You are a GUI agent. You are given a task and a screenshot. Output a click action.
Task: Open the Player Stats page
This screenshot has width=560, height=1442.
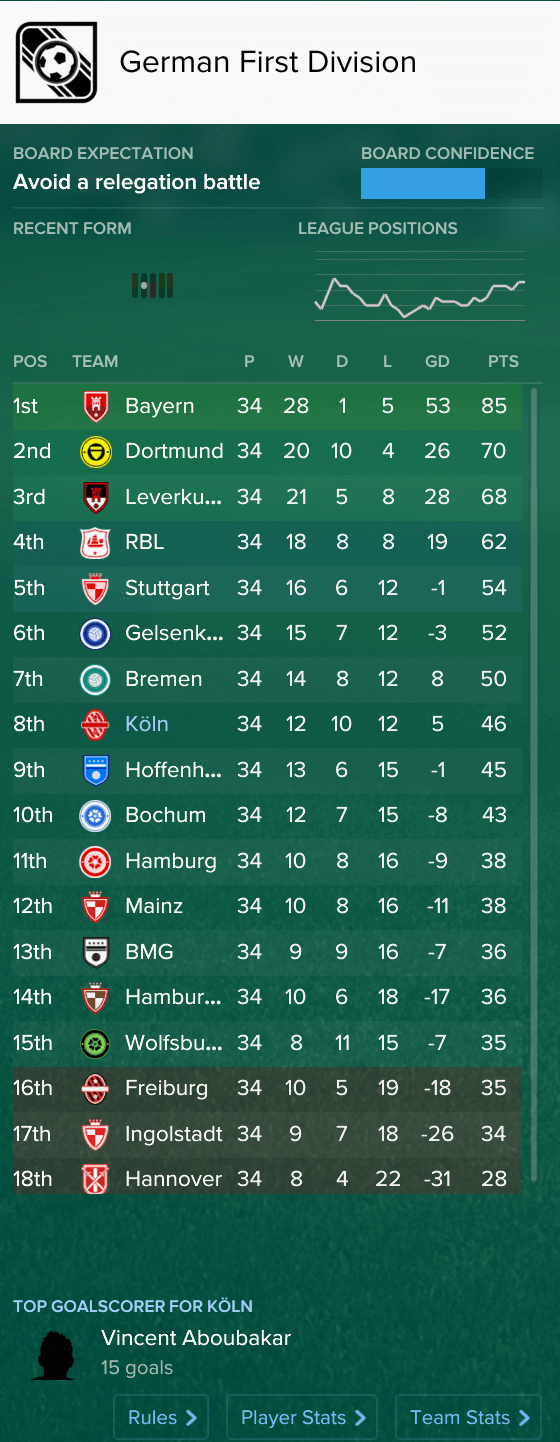pos(302,1418)
